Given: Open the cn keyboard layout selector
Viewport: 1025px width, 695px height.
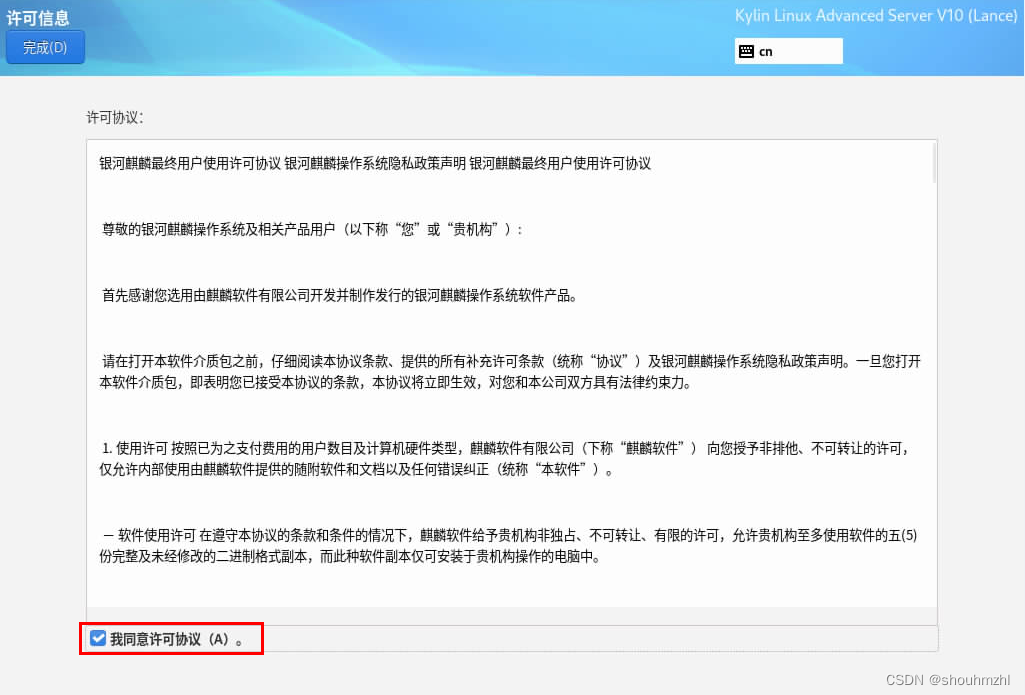Looking at the screenshot, I should pyautogui.click(x=788, y=51).
